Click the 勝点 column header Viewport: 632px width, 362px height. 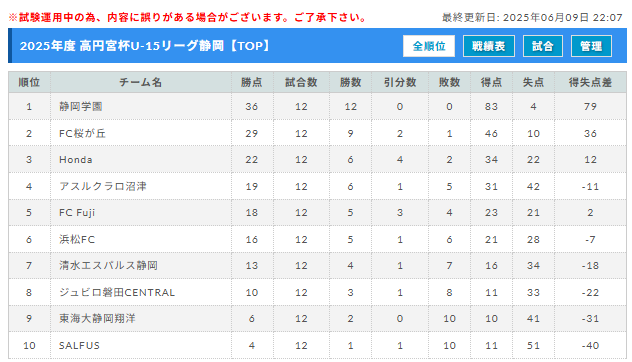(252, 82)
